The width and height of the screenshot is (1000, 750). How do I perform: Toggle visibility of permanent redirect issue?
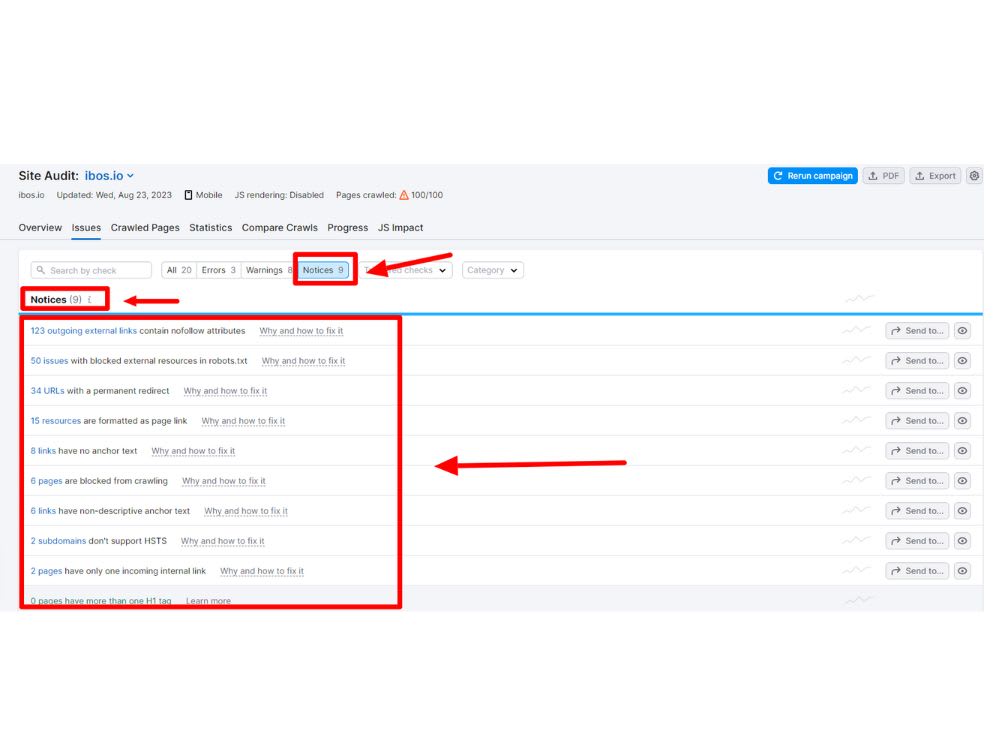click(x=962, y=390)
